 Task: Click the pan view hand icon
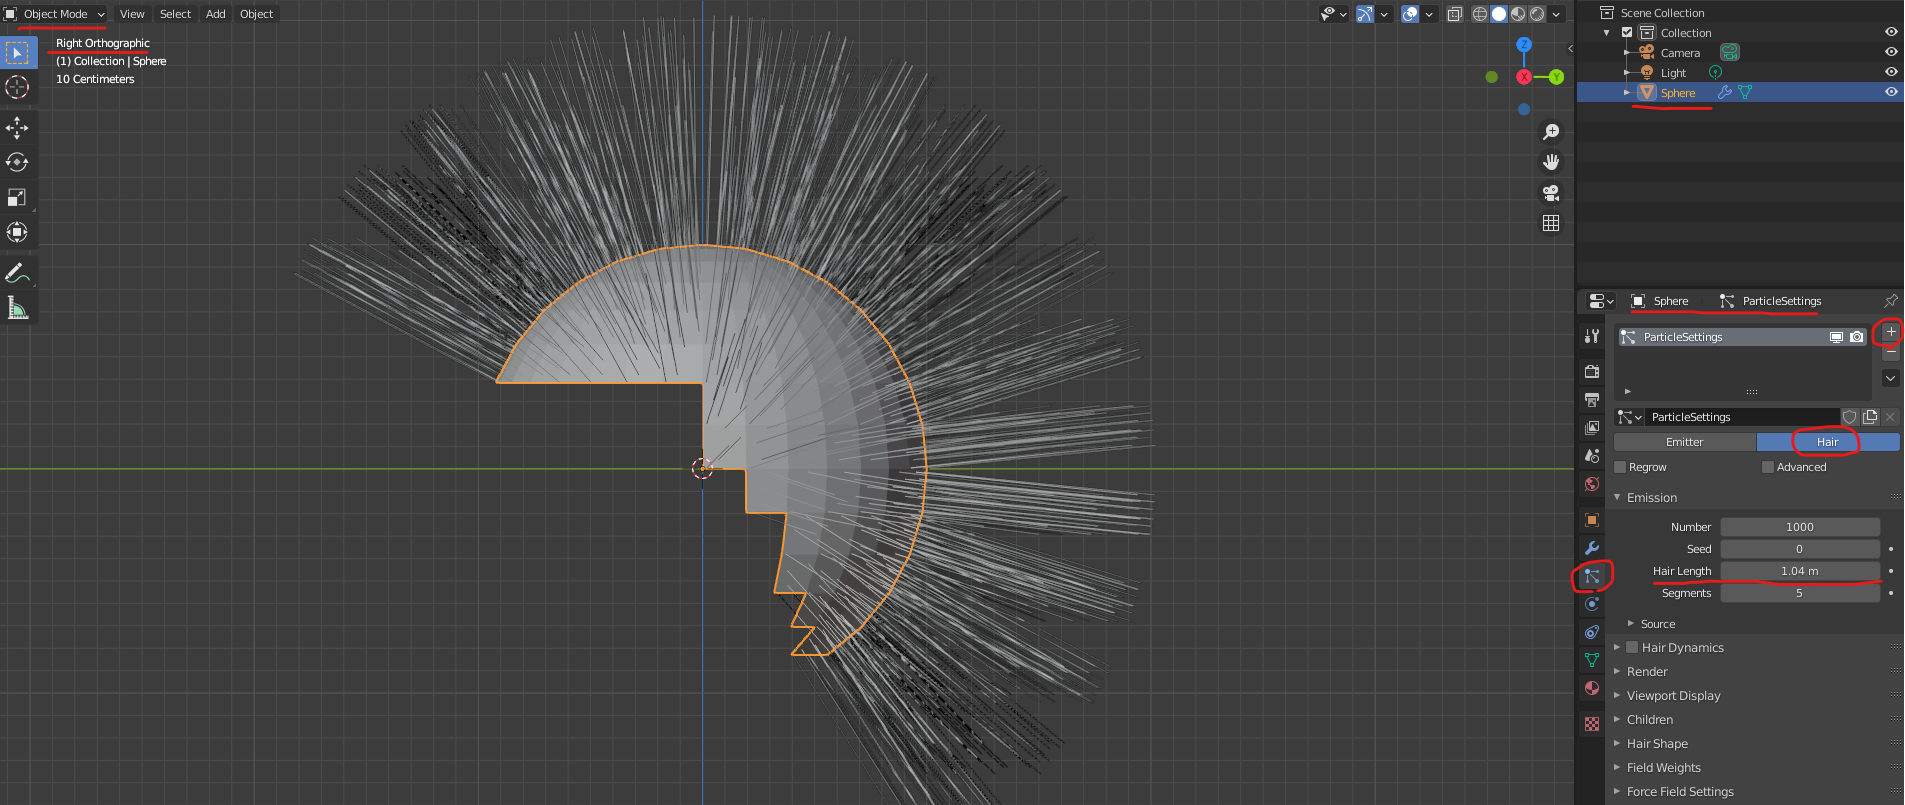[x=1551, y=162]
